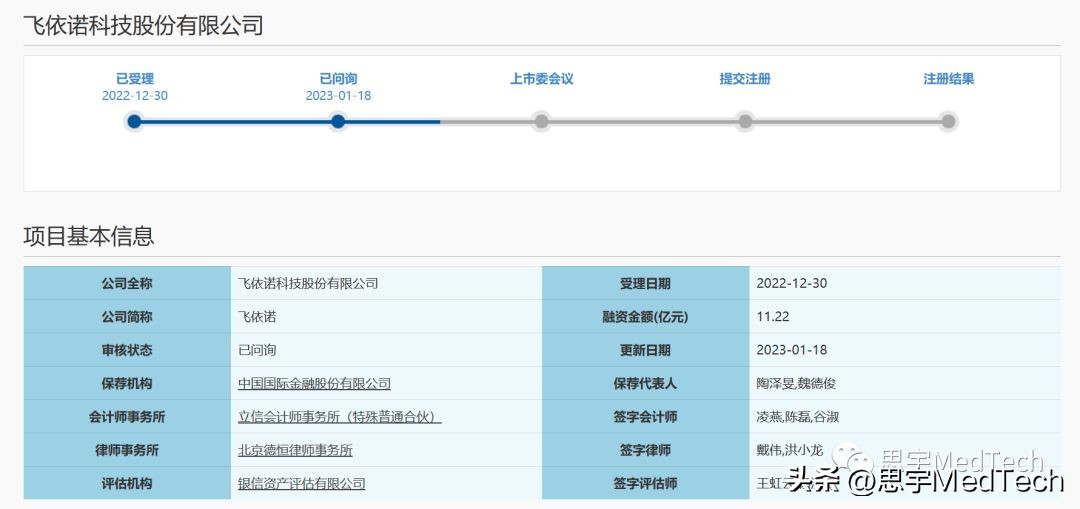
Task: Click the 公司简称 header cell
Action: click(127, 317)
